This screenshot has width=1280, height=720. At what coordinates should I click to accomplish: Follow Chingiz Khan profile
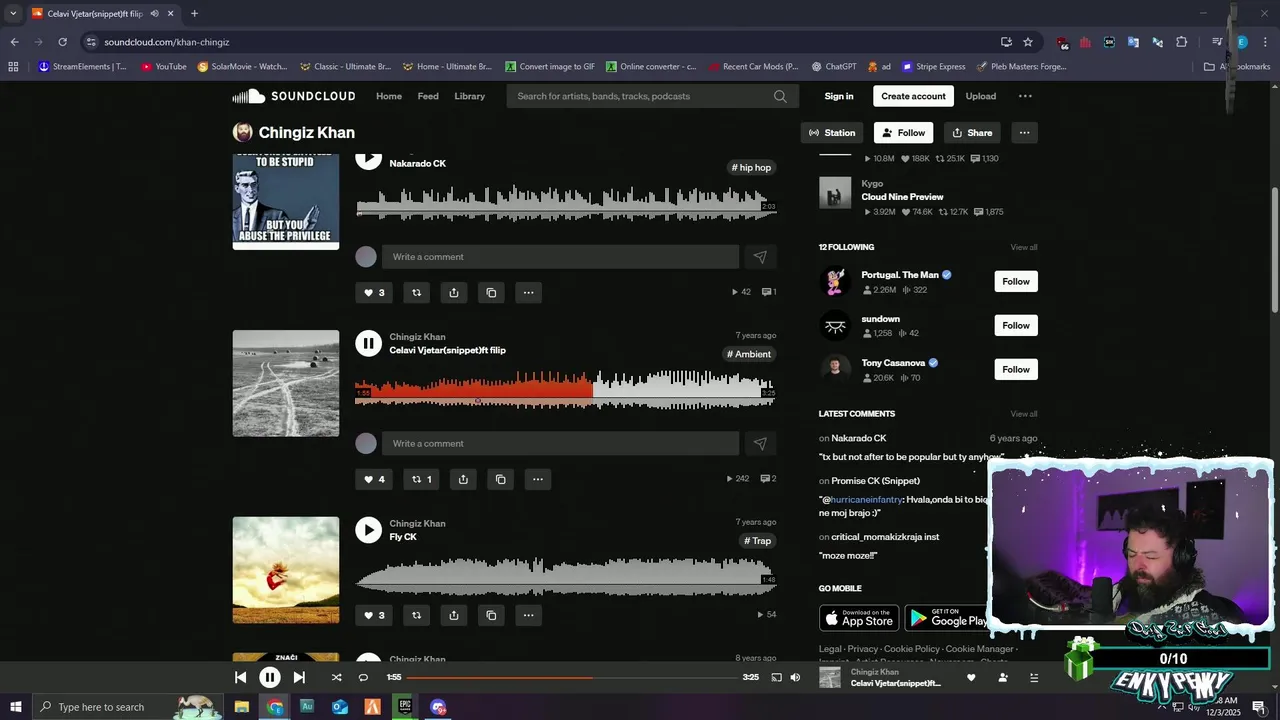click(x=903, y=132)
